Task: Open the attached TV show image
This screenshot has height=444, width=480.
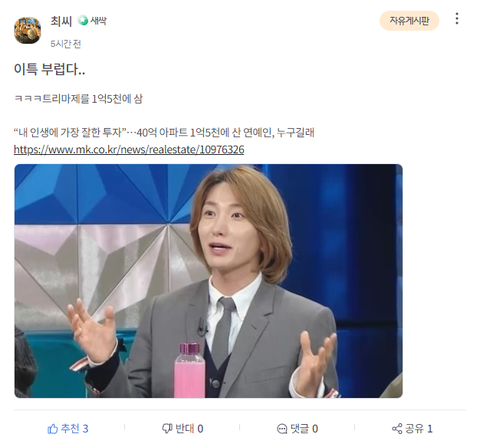Action: point(208,281)
